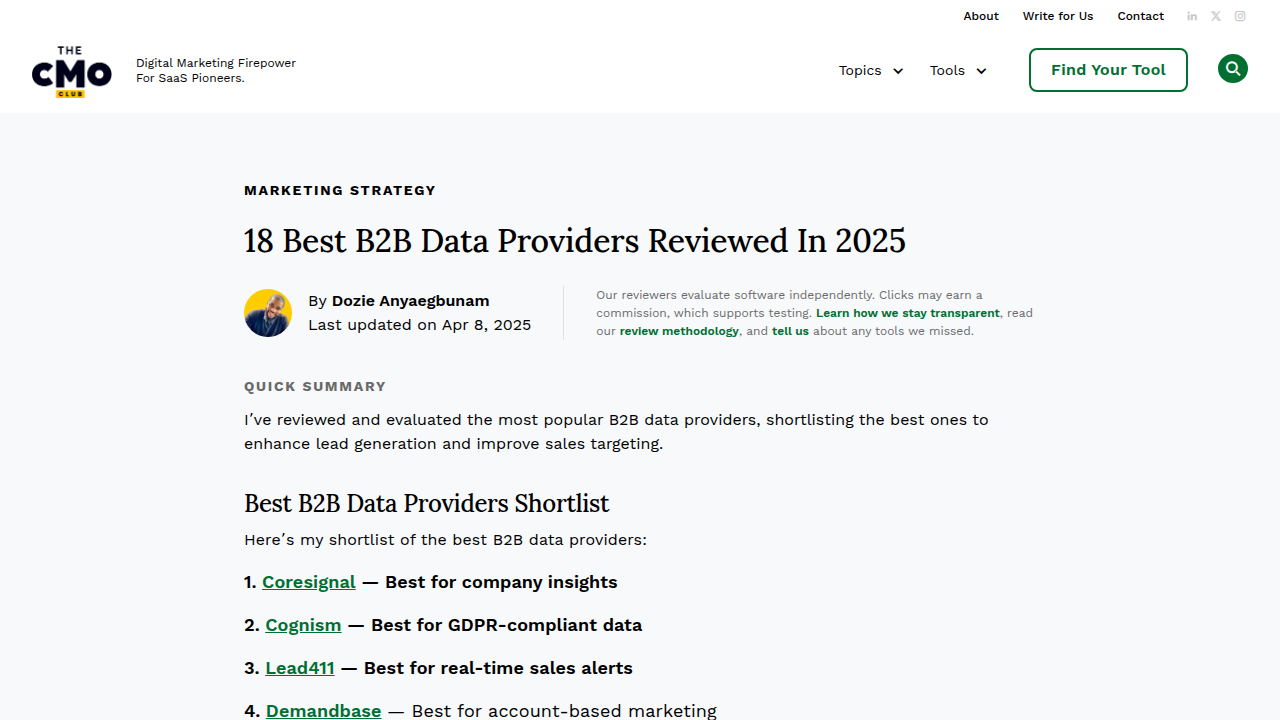Open the Coresignal shortlist link
Viewport: 1280px width, 720px height.
point(309,582)
